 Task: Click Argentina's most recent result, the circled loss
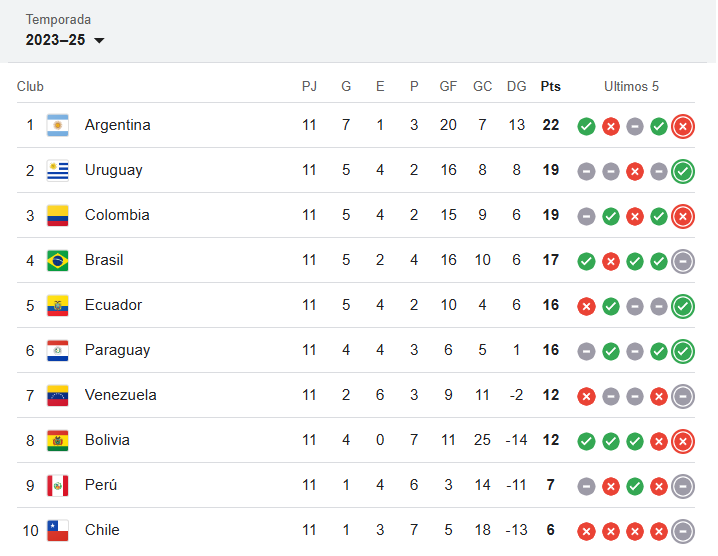683,126
